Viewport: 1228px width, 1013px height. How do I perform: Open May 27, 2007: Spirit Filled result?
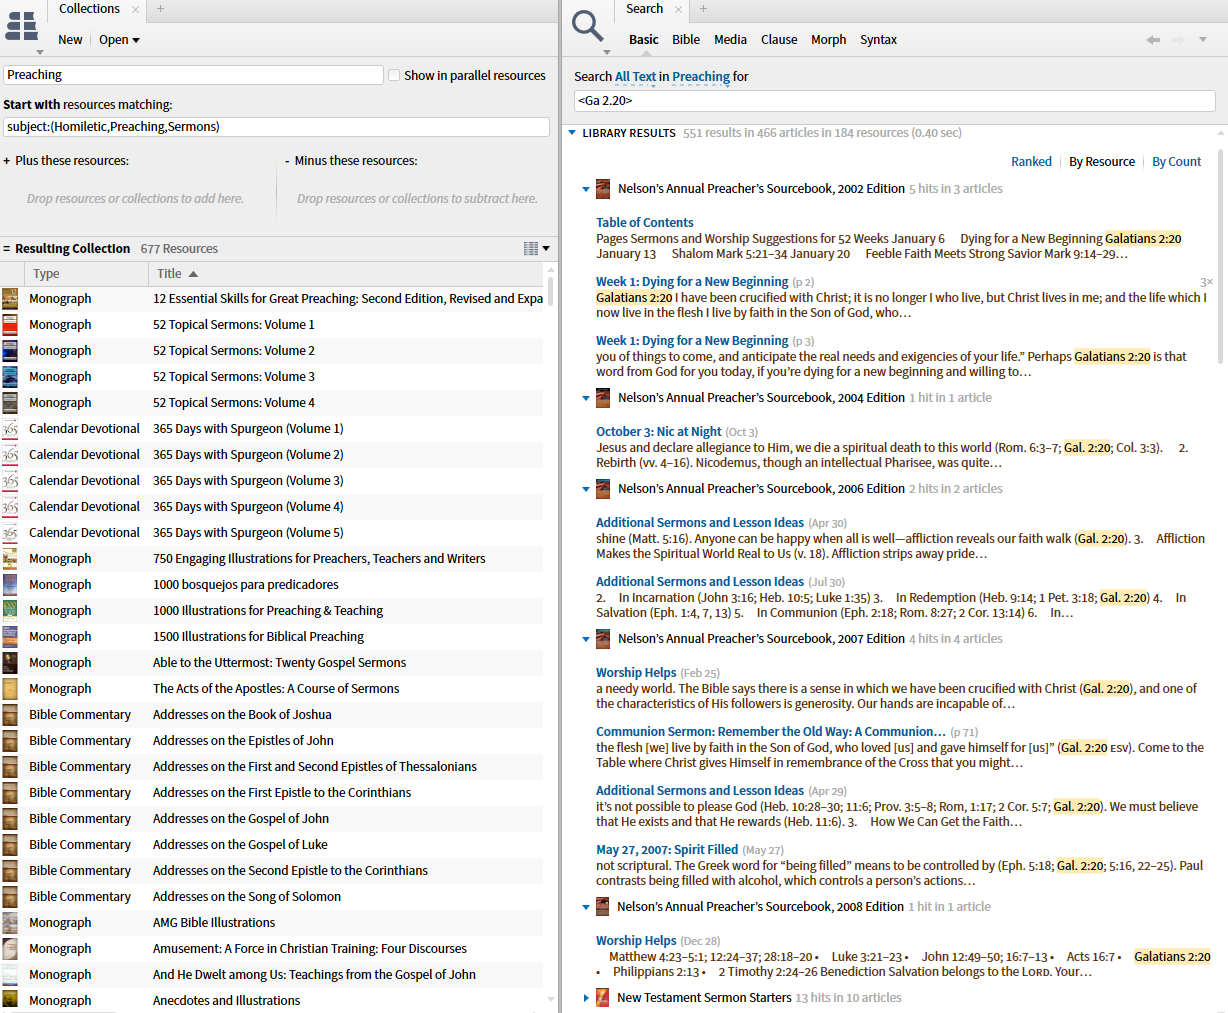(667, 850)
